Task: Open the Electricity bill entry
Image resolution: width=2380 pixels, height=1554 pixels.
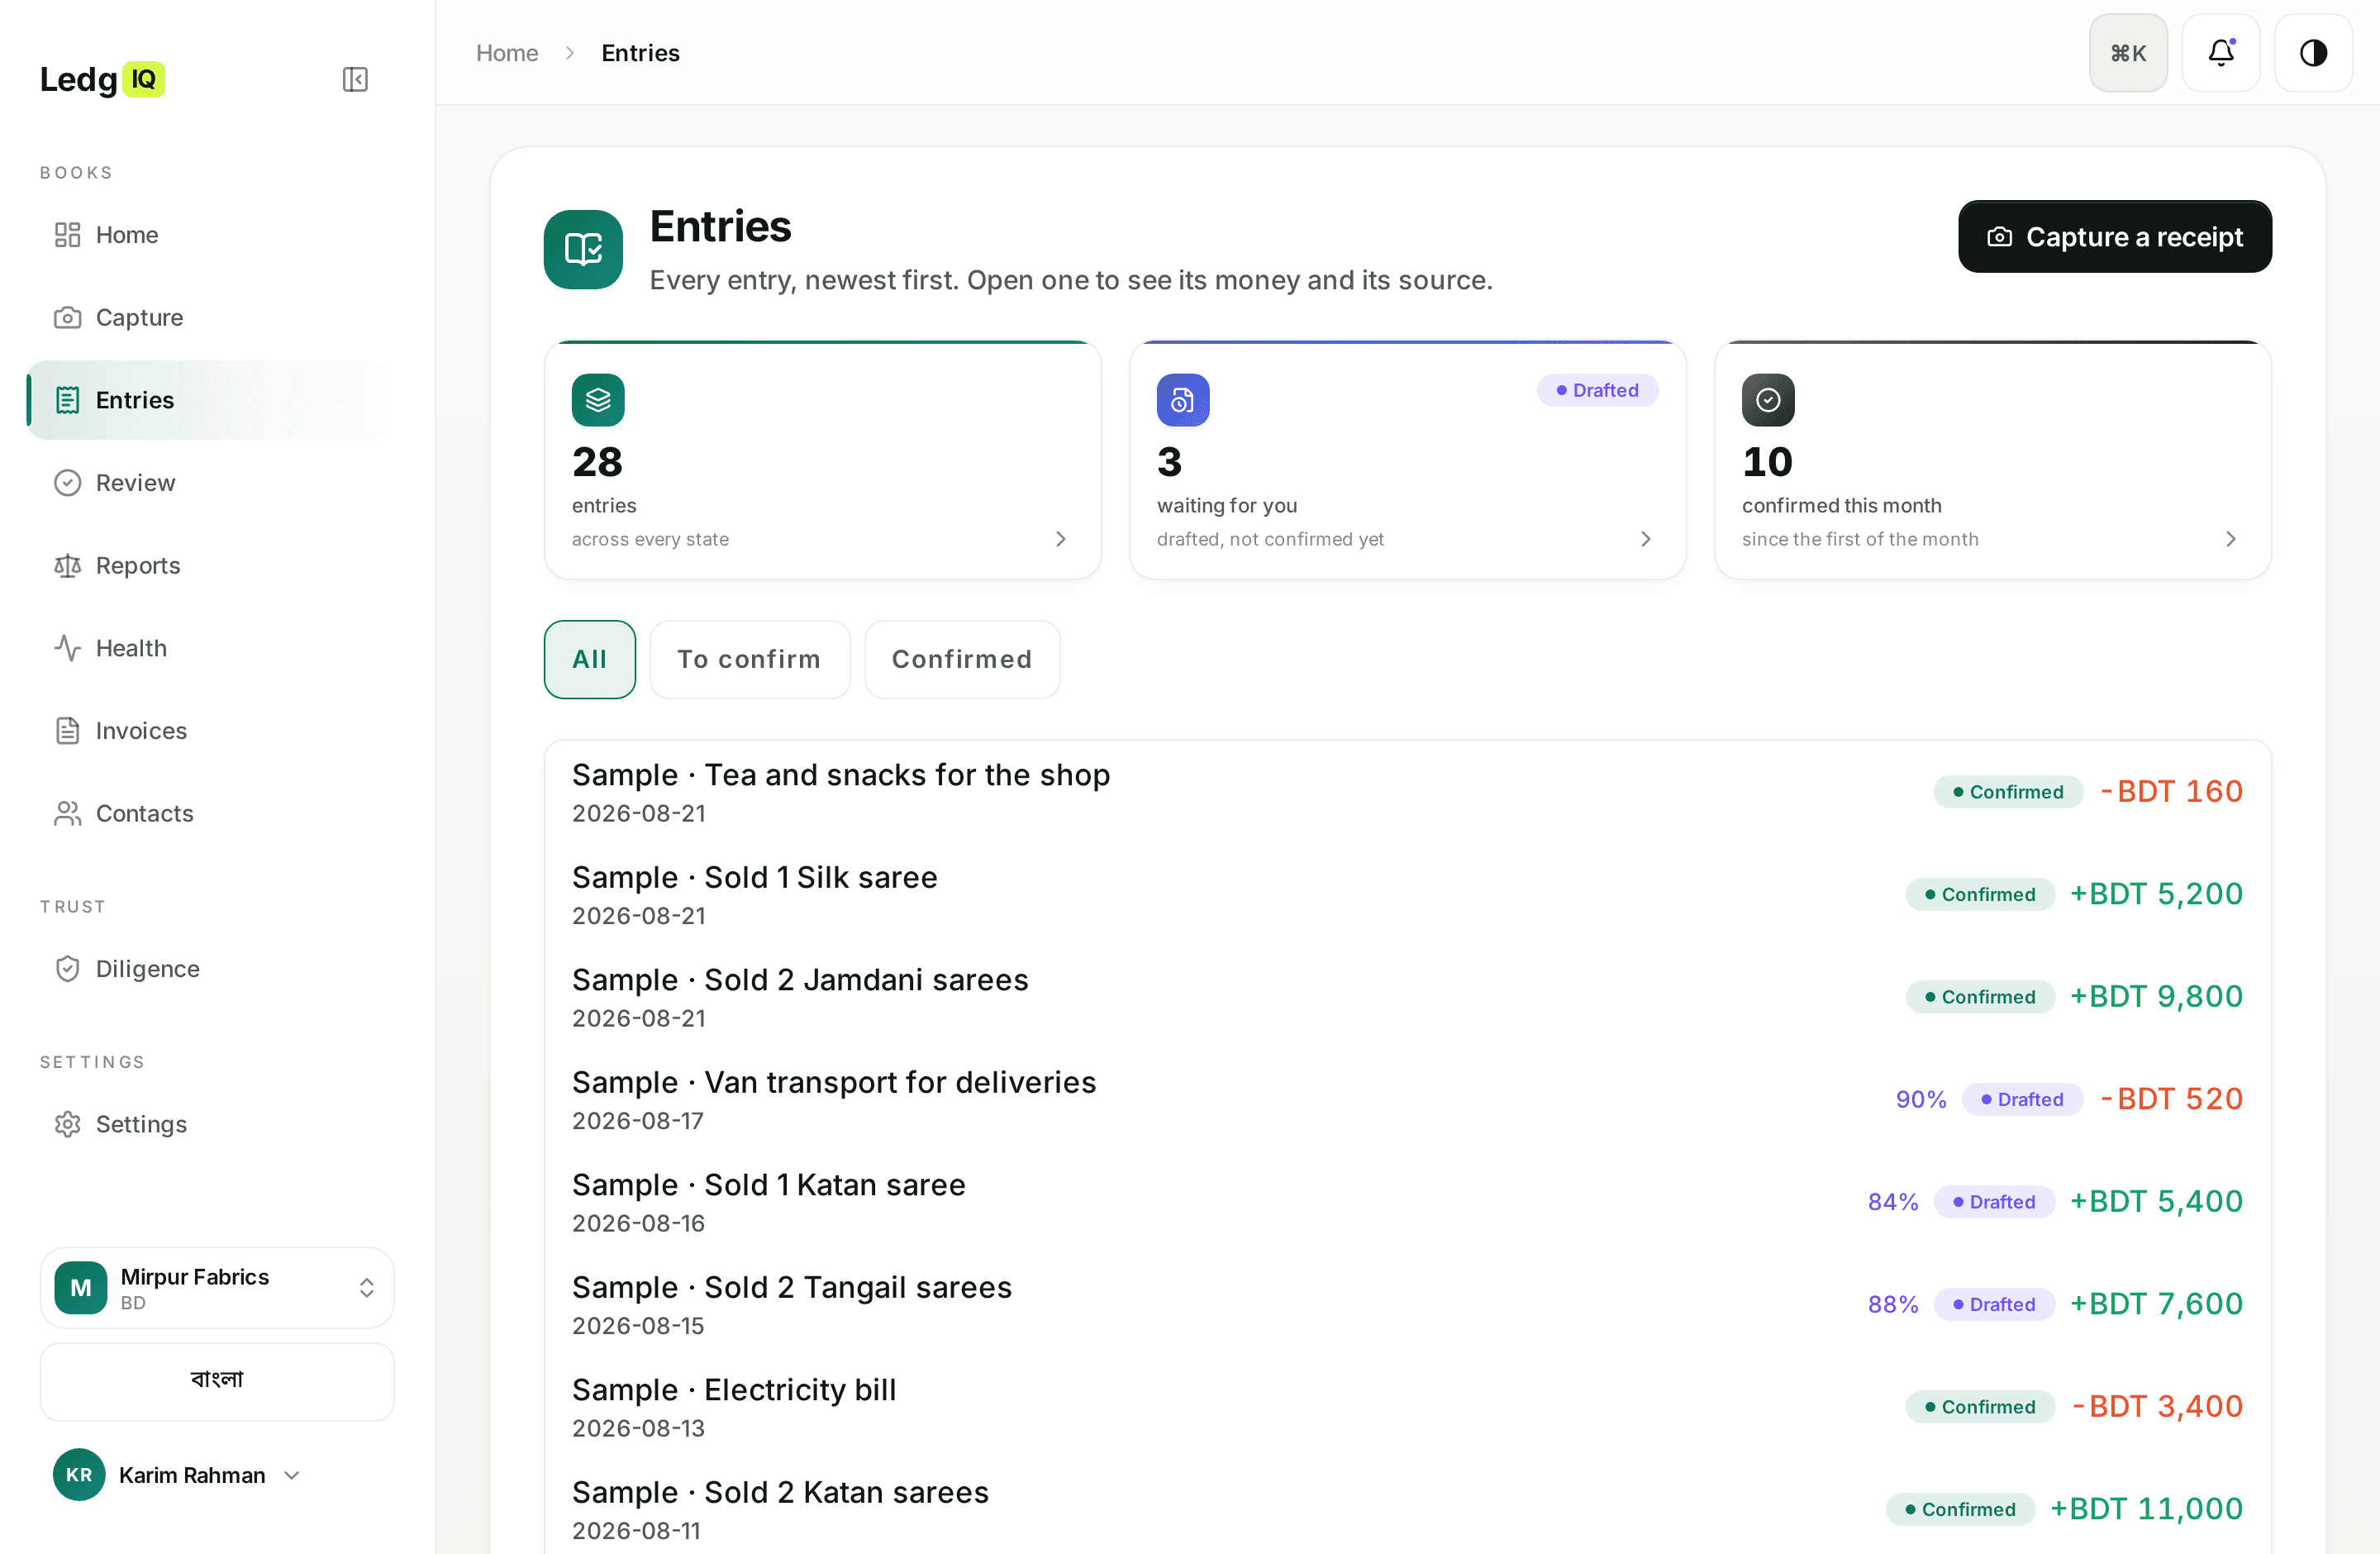Action: 1407,1407
